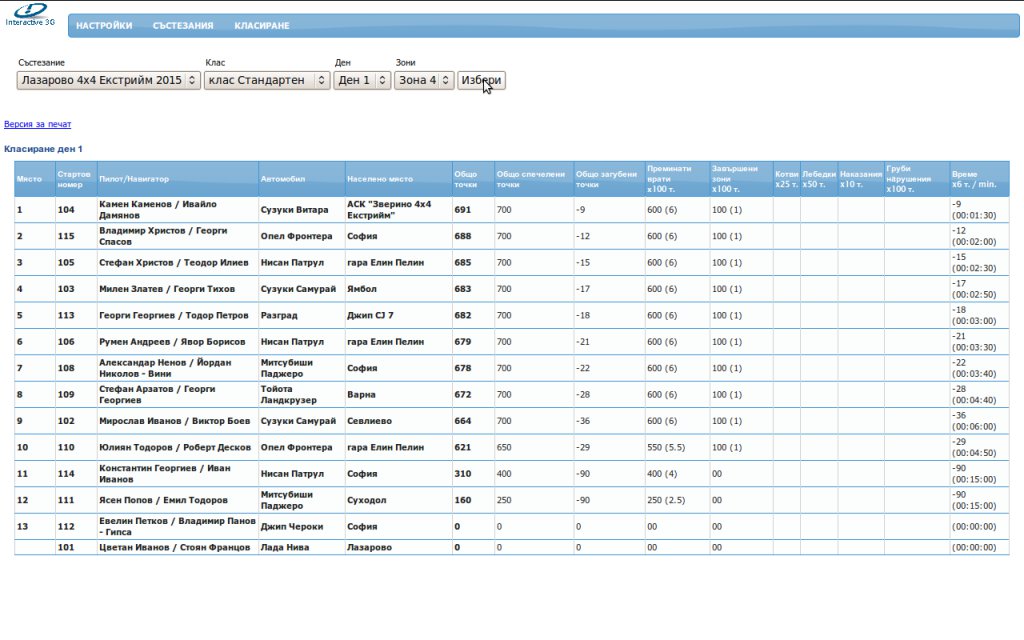Click the Джип Чероки car cell

tap(302, 526)
